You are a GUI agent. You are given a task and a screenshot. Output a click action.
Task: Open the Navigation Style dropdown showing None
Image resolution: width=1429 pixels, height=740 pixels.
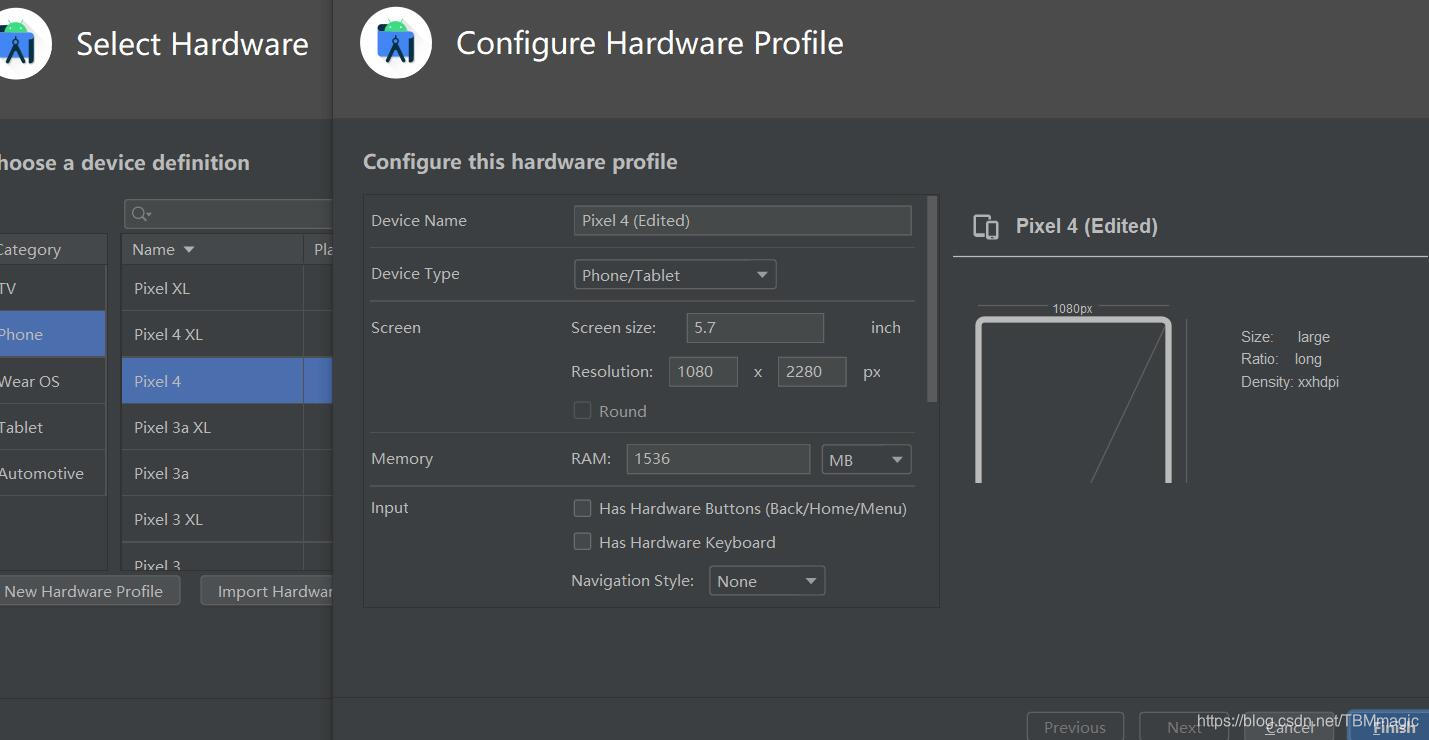[767, 581]
